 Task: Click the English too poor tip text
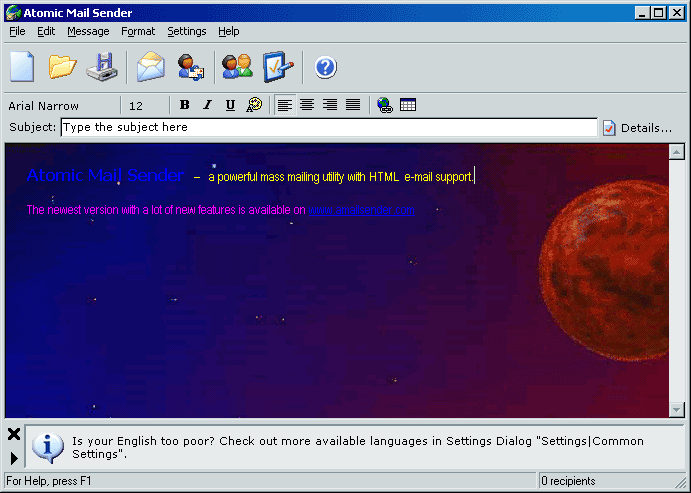click(358, 448)
